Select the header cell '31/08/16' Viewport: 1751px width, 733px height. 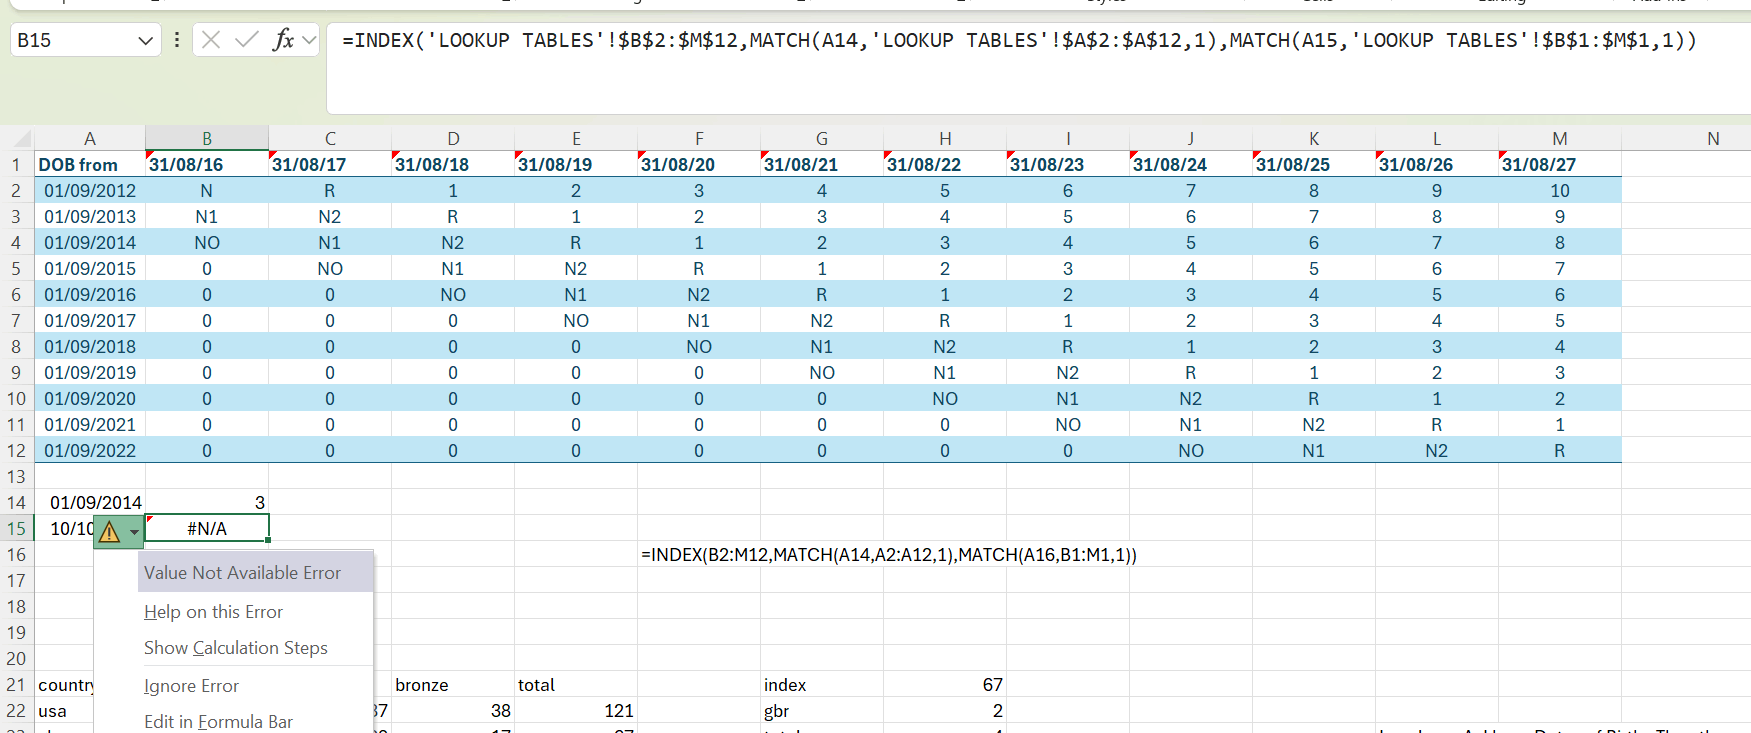pos(207,164)
